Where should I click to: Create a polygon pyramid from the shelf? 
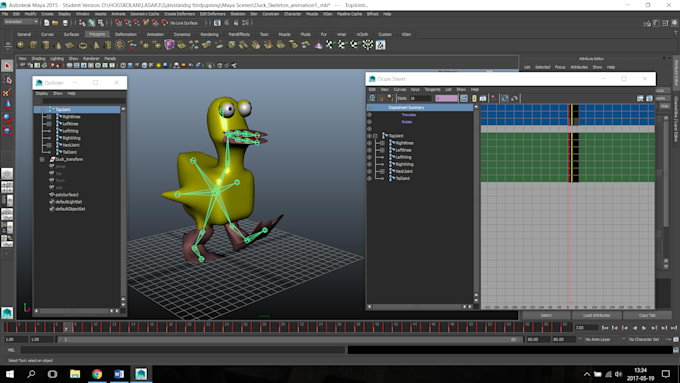[96, 45]
